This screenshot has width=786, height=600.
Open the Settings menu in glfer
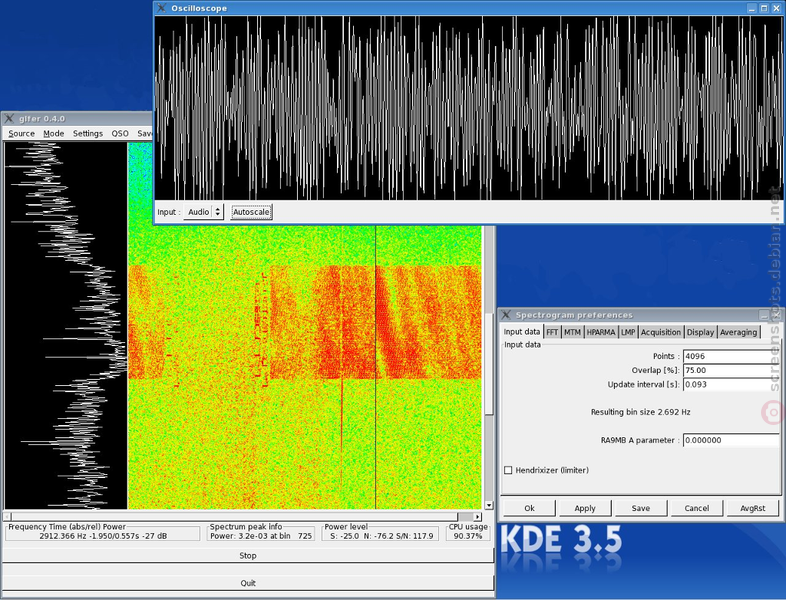click(x=88, y=133)
